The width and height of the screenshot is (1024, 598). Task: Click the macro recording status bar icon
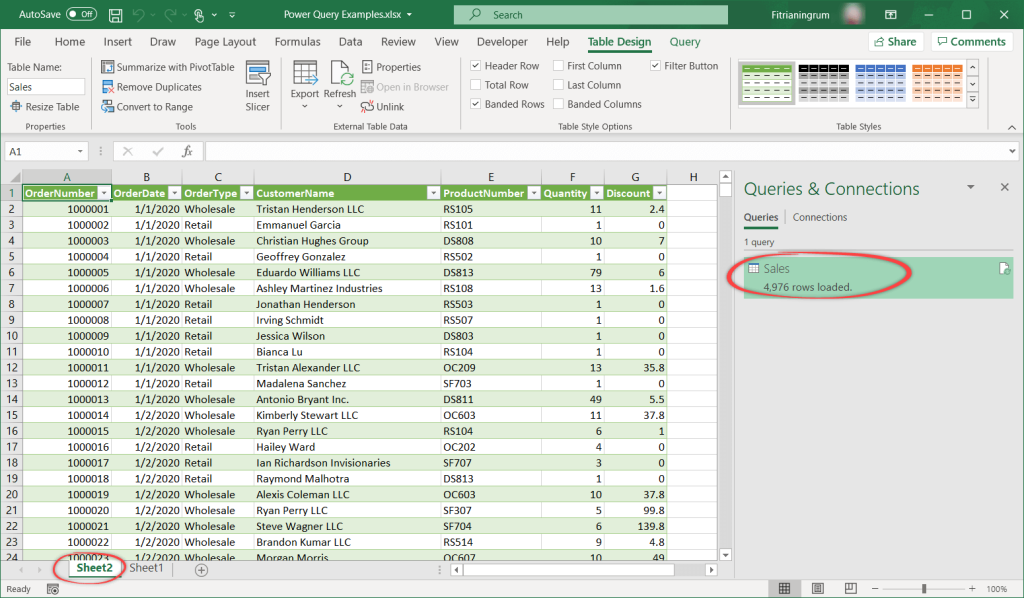tap(53, 589)
